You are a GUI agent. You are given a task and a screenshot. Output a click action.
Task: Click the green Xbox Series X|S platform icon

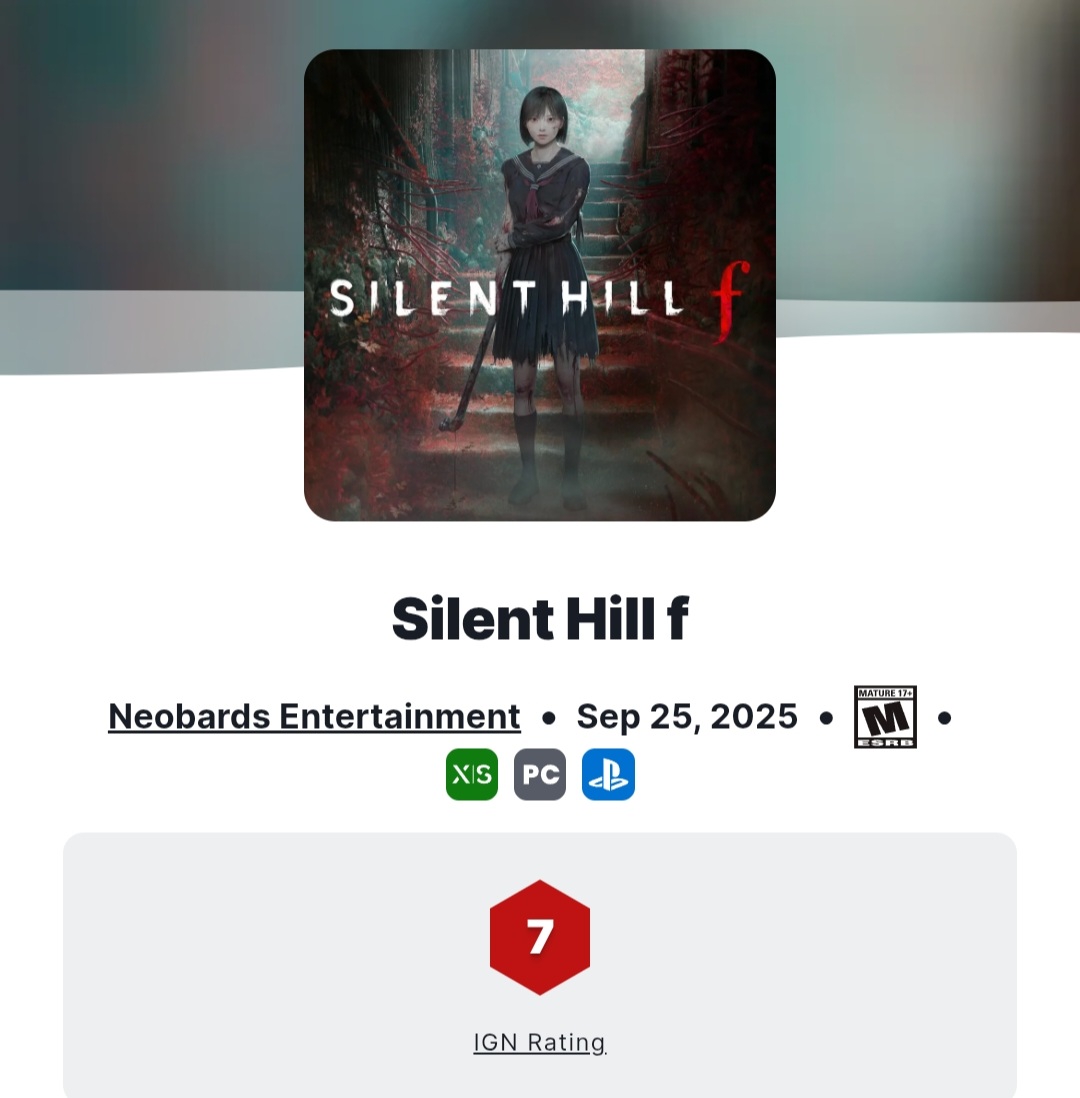(471, 774)
